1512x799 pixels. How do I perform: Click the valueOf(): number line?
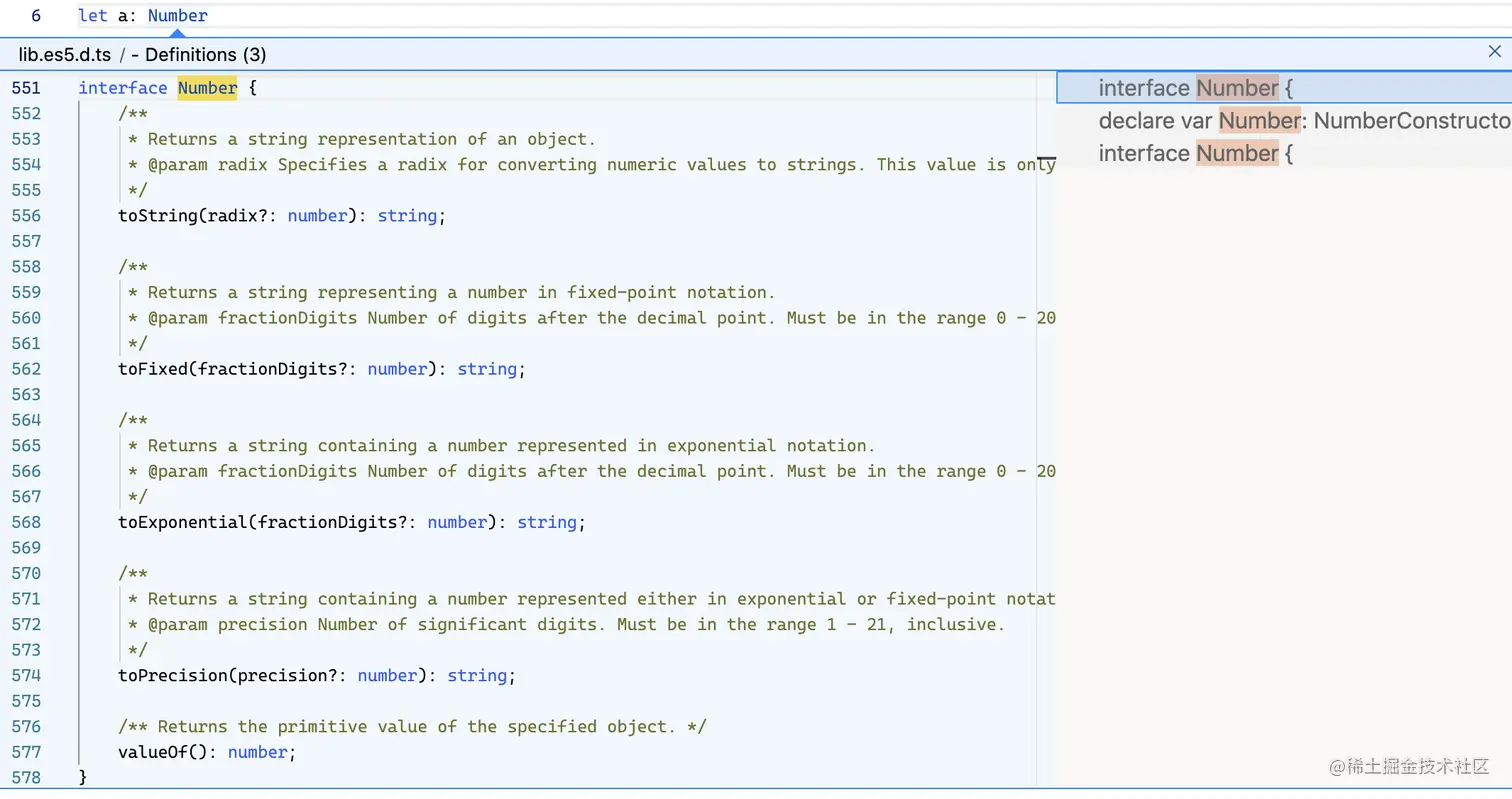(x=207, y=752)
